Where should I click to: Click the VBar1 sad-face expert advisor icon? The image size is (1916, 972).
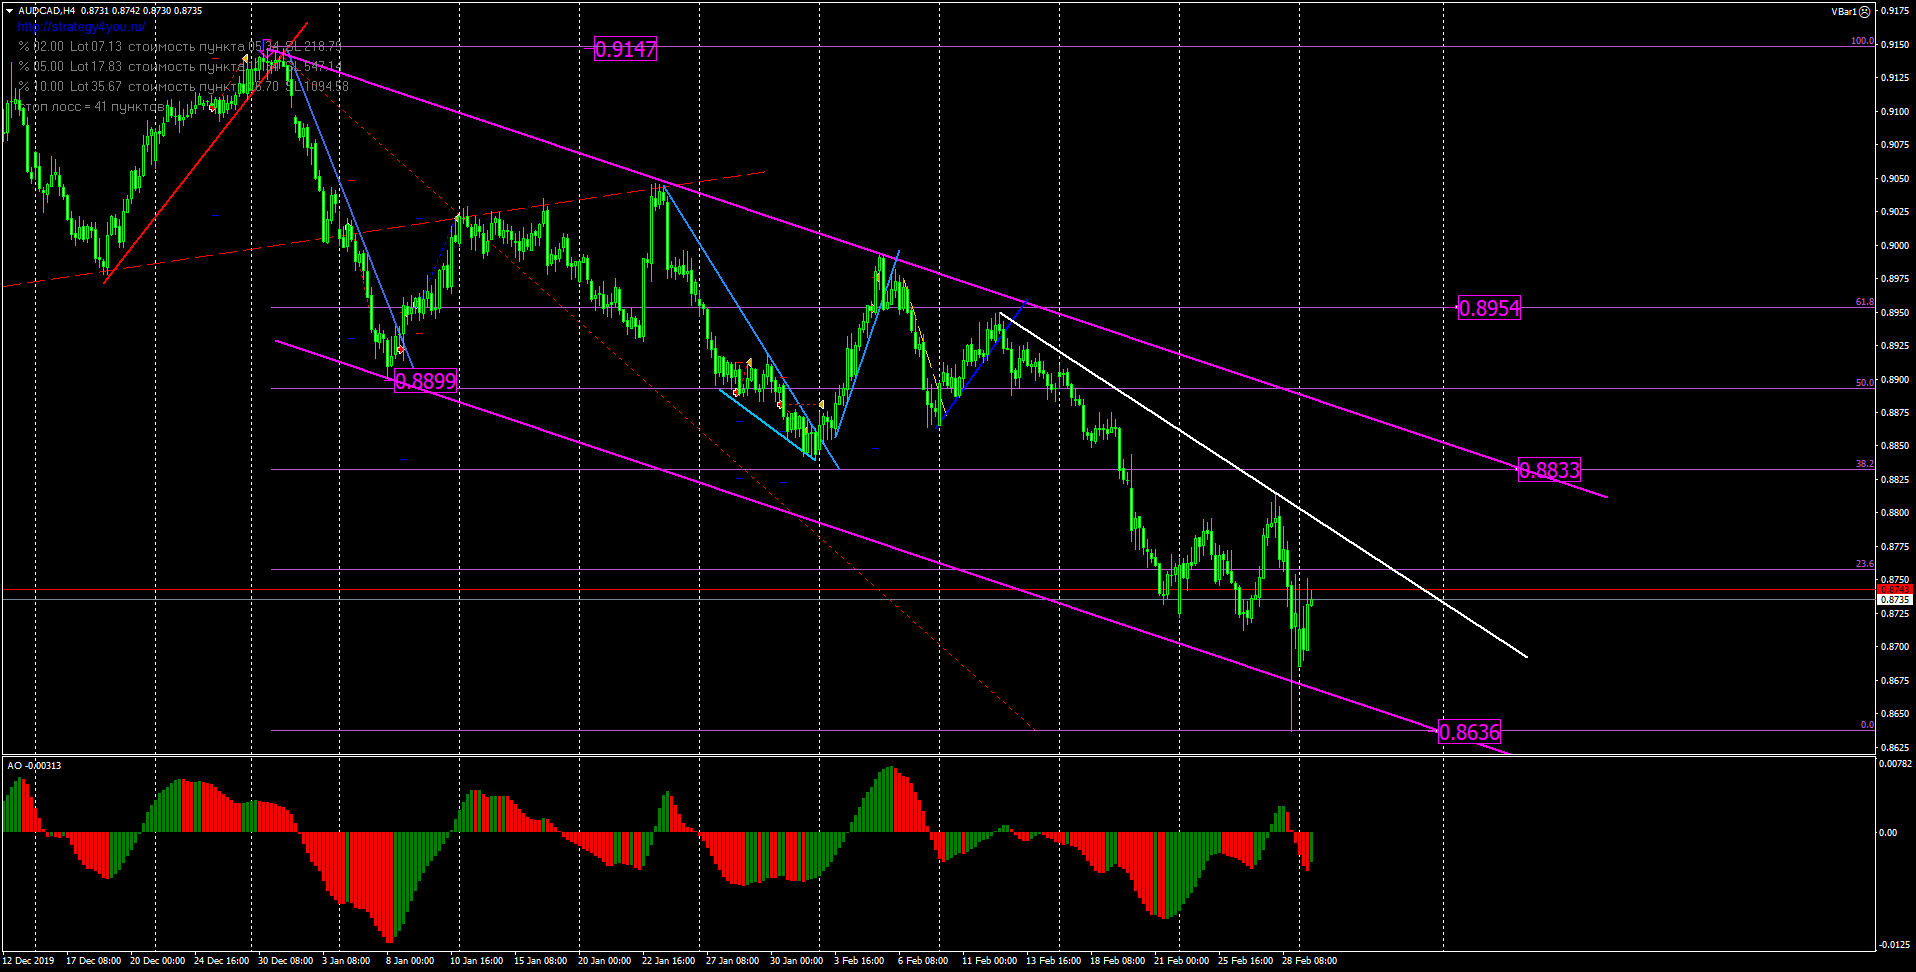[x=1865, y=12]
